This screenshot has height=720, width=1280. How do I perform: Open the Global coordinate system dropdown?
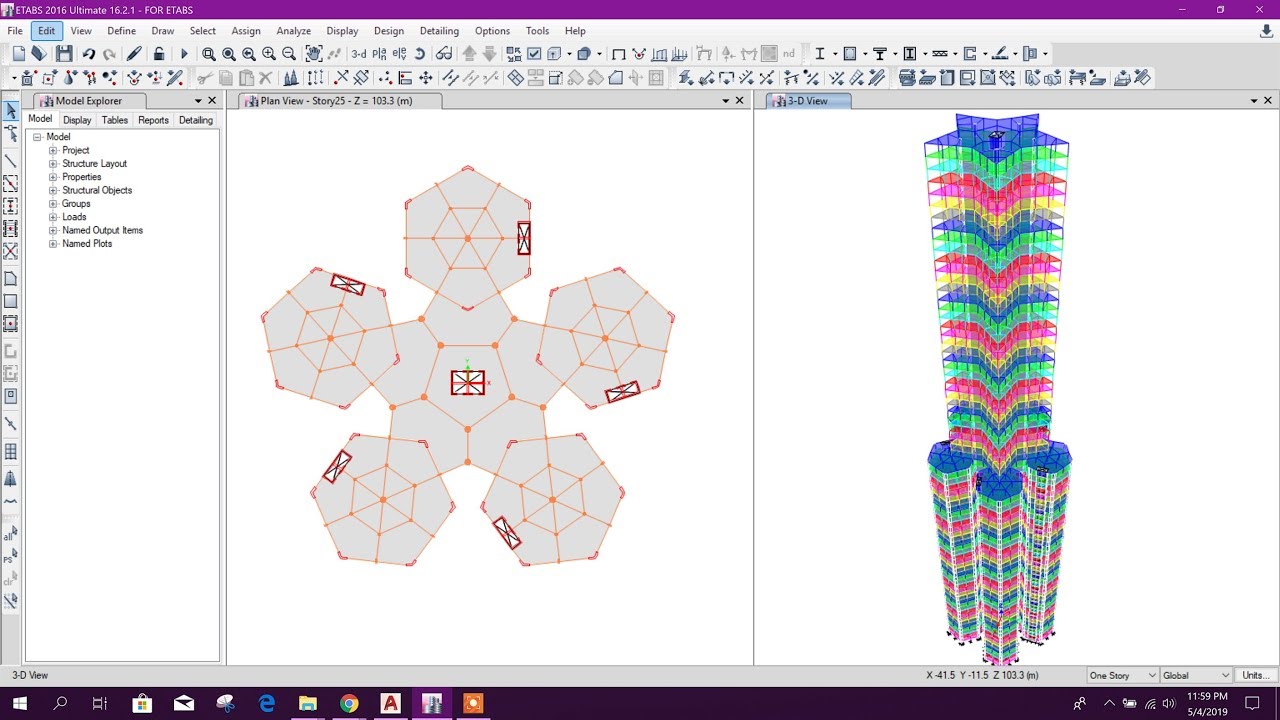click(x=1196, y=675)
